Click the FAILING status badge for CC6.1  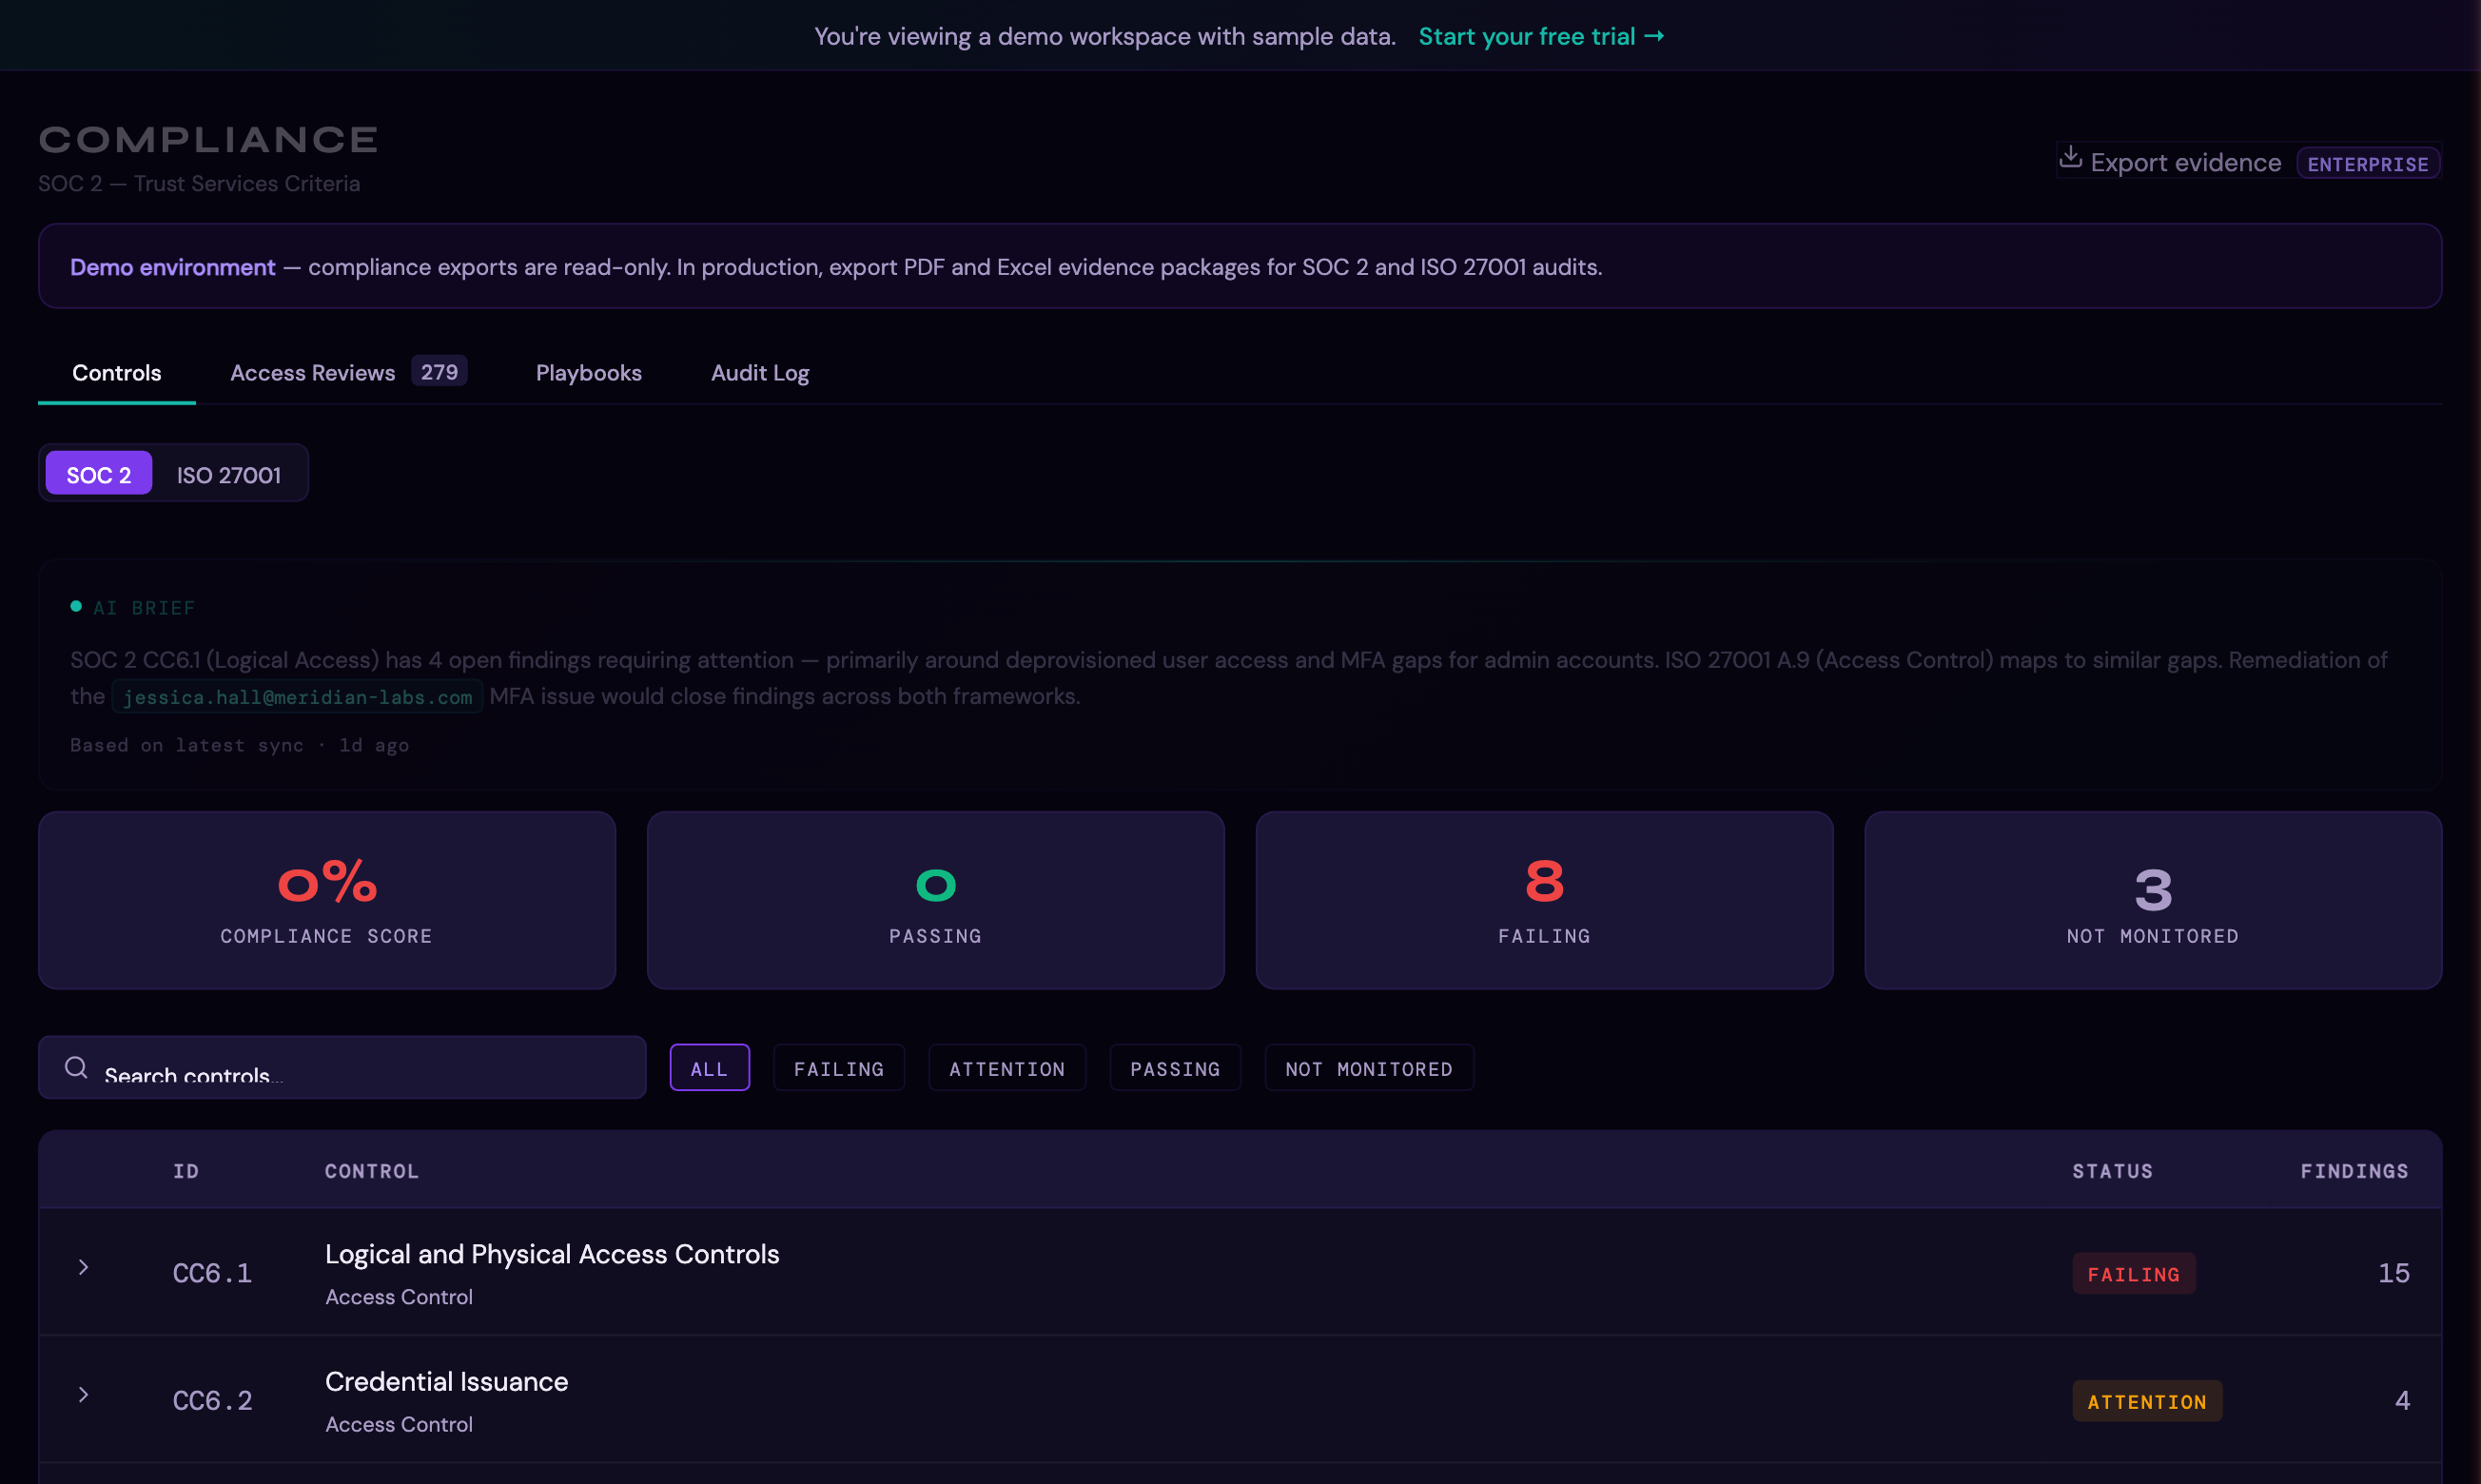pyautogui.click(x=2133, y=1274)
